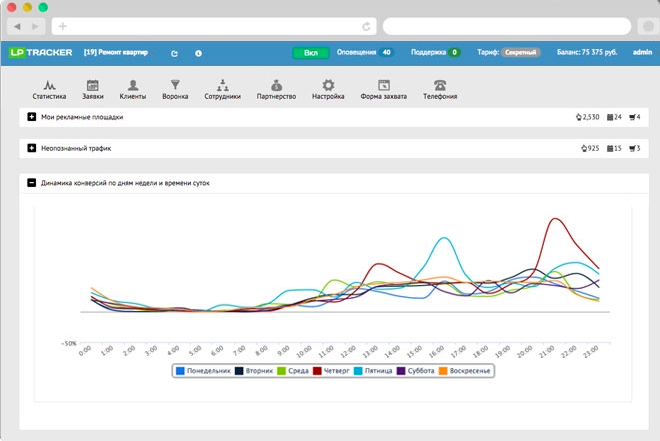Expand the Неопознанный трафик panel

tap(32, 148)
